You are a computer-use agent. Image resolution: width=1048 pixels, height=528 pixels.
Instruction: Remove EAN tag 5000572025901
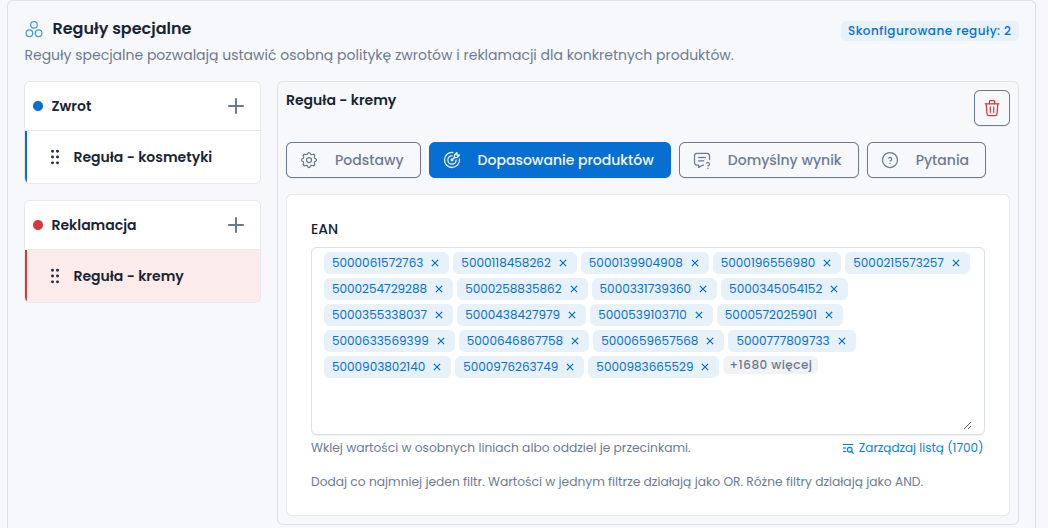(x=829, y=315)
